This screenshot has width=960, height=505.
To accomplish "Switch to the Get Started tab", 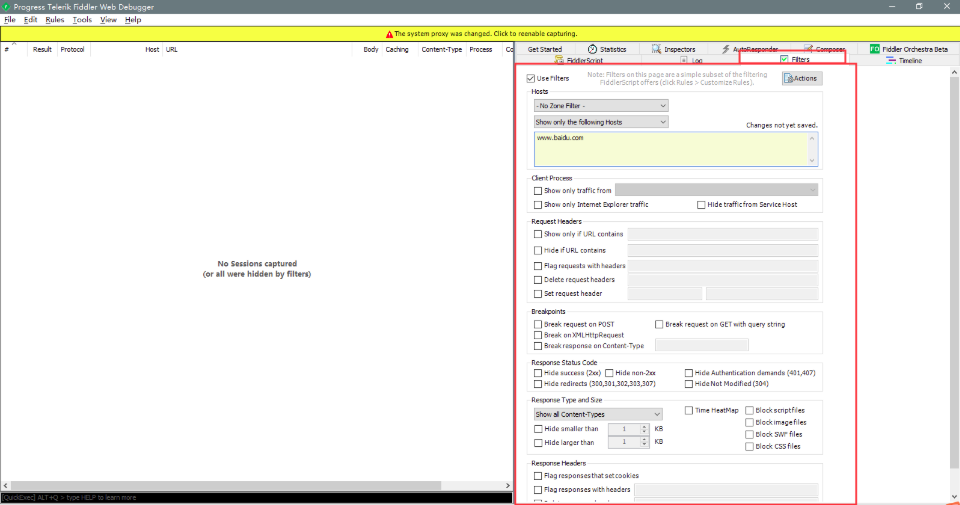I will click(x=545, y=49).
